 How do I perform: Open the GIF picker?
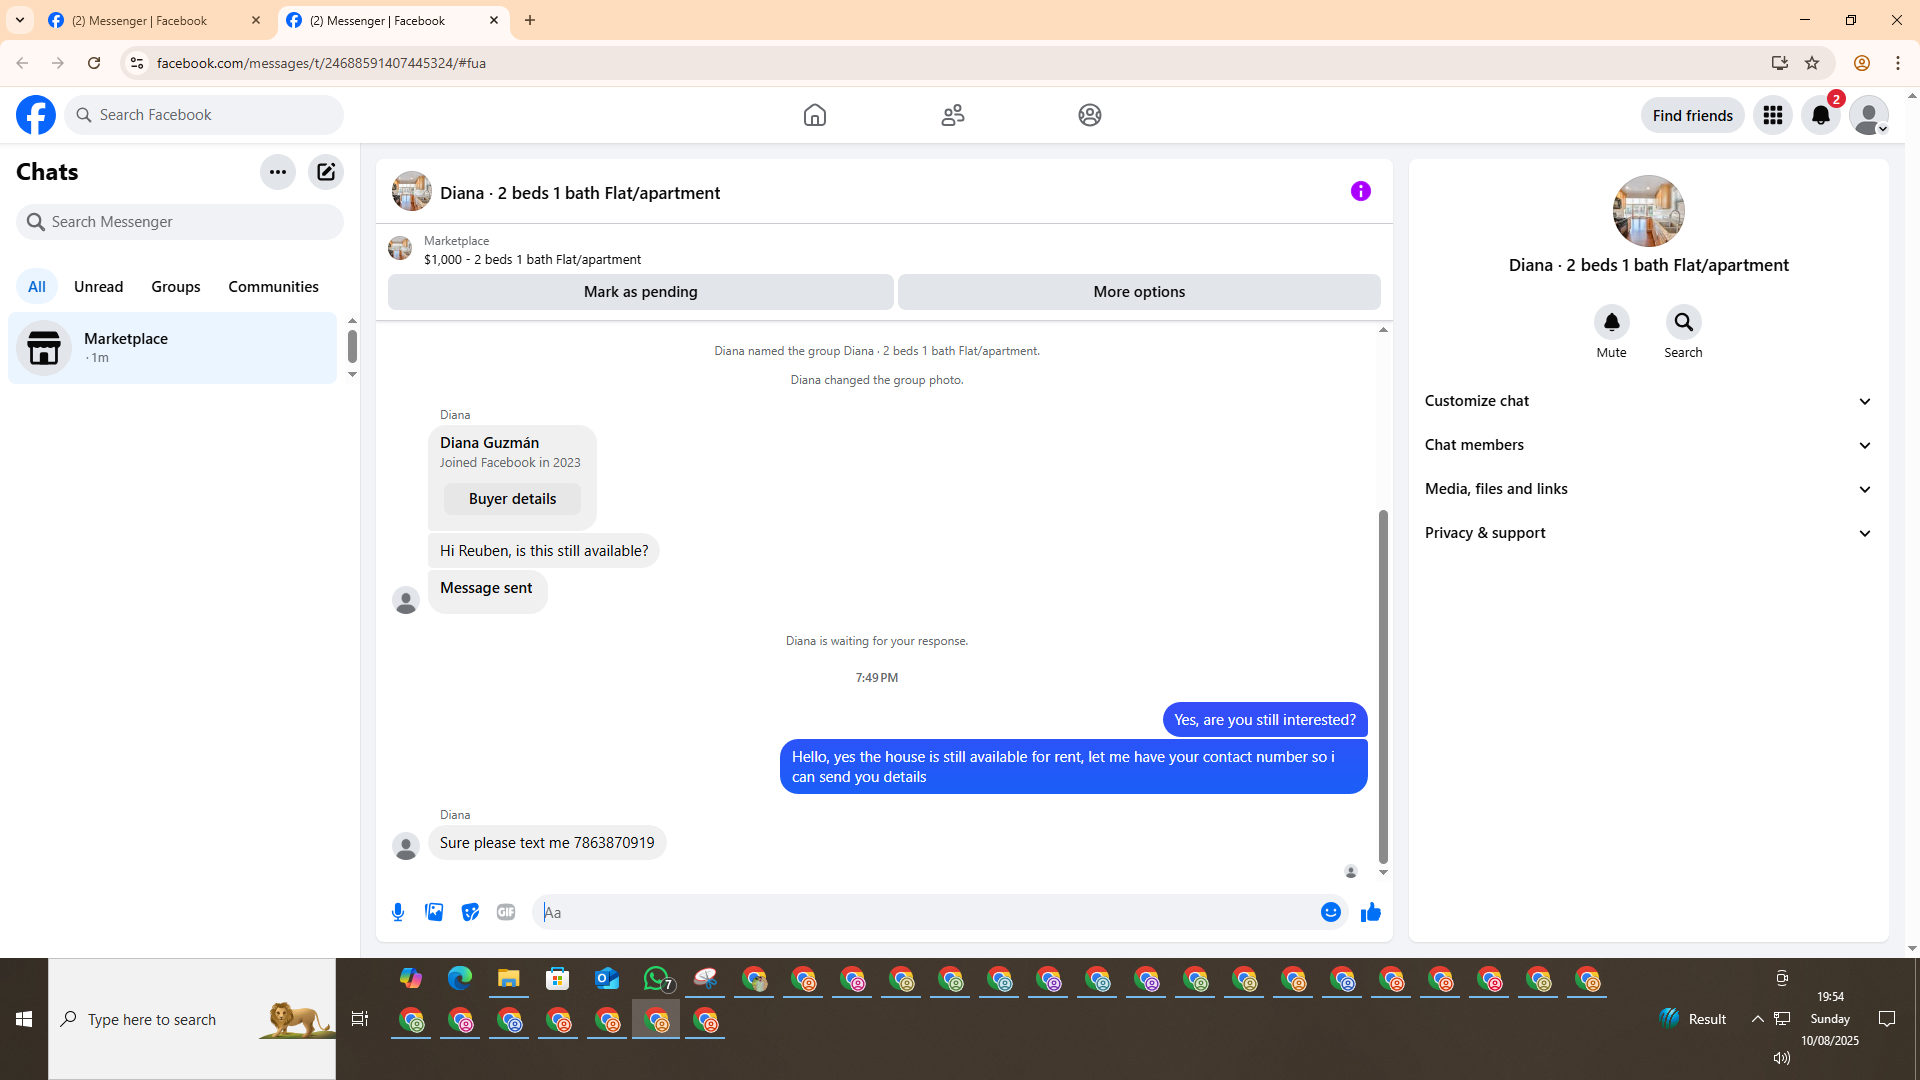(506, 912)
